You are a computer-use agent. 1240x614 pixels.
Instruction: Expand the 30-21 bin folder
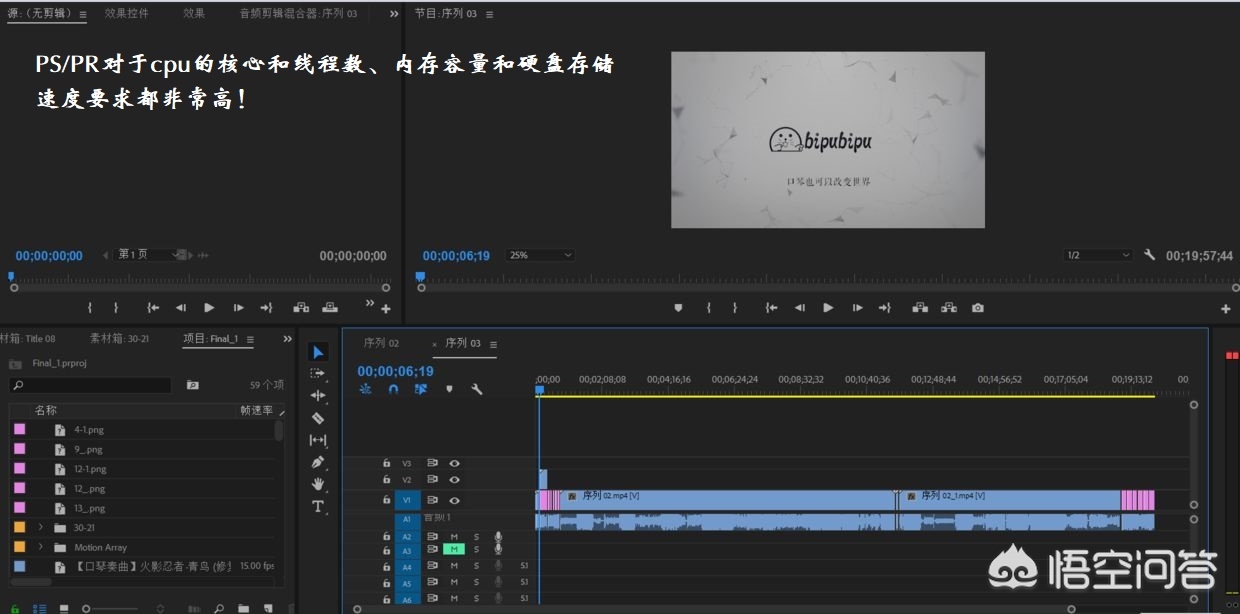(41, 527)
